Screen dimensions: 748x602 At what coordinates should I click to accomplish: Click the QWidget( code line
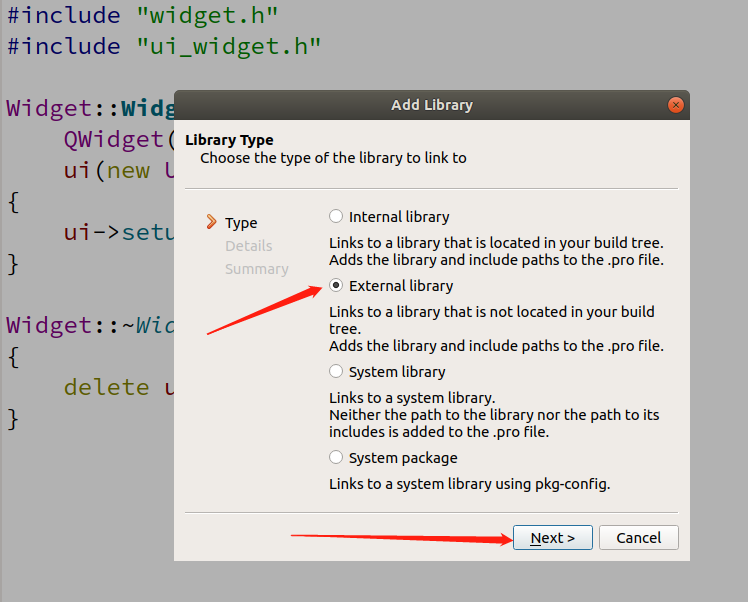(119, 140)
